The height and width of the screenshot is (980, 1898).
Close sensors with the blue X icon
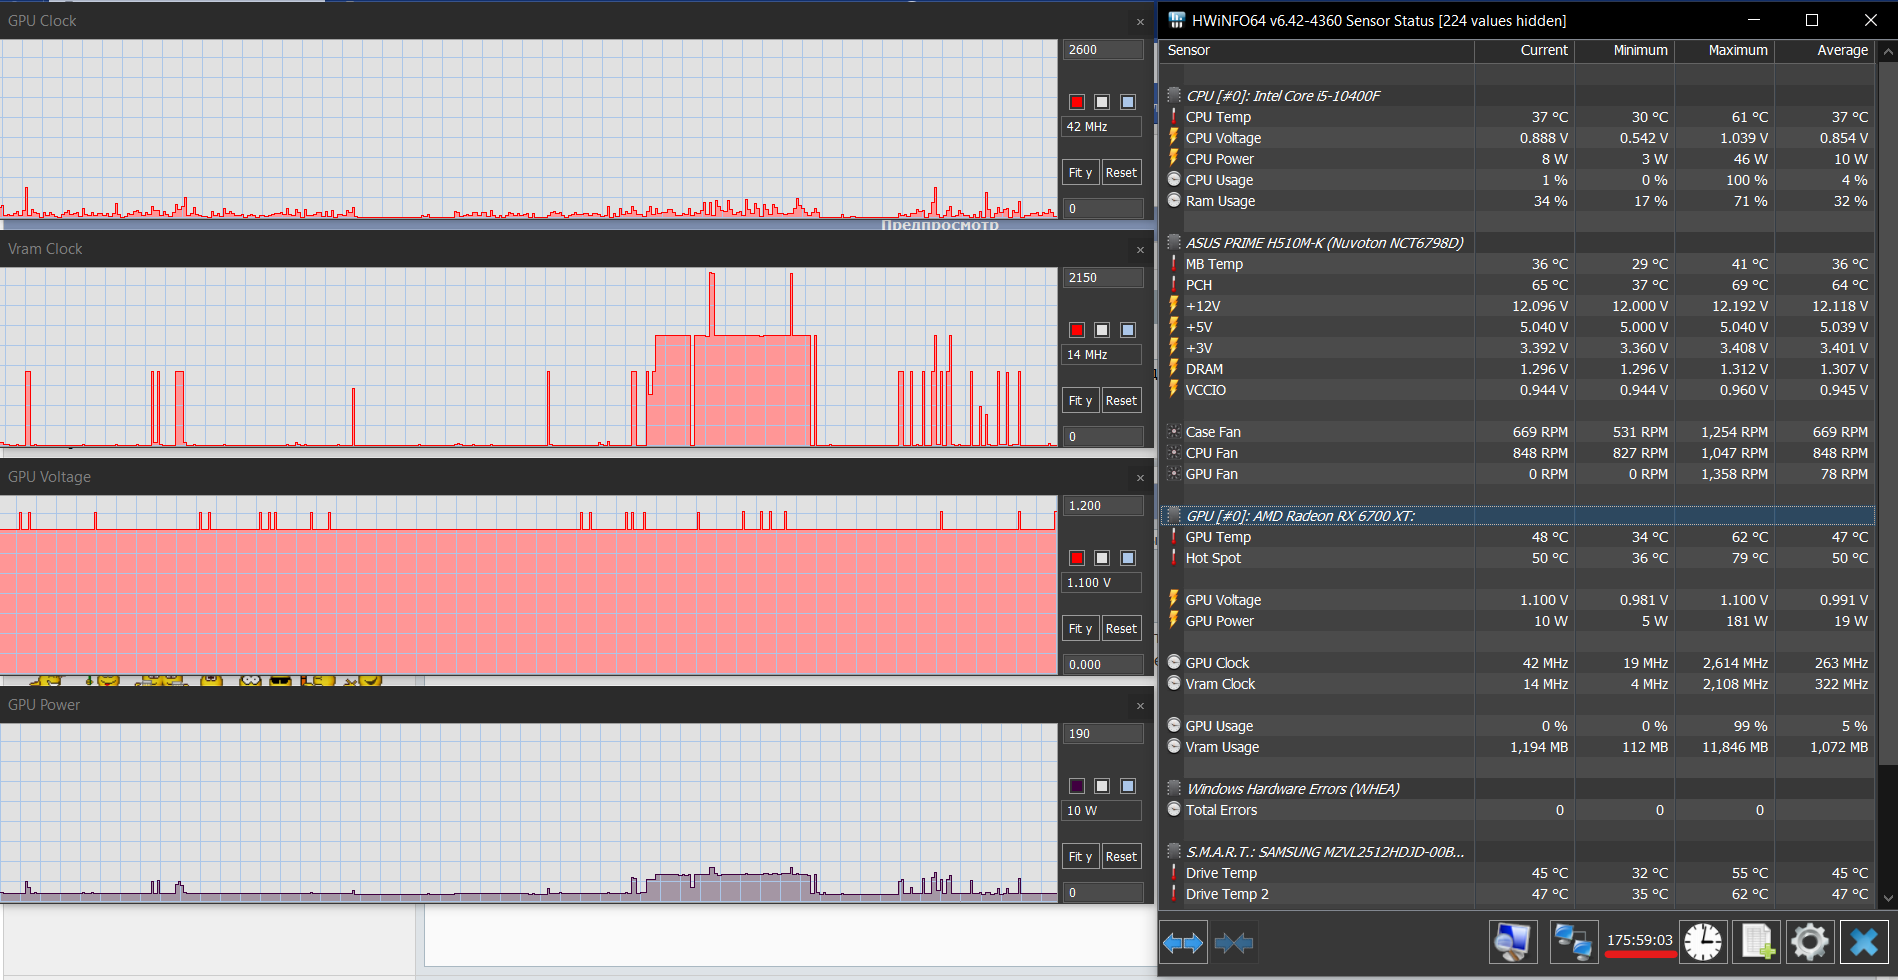tap(1864, 942)
